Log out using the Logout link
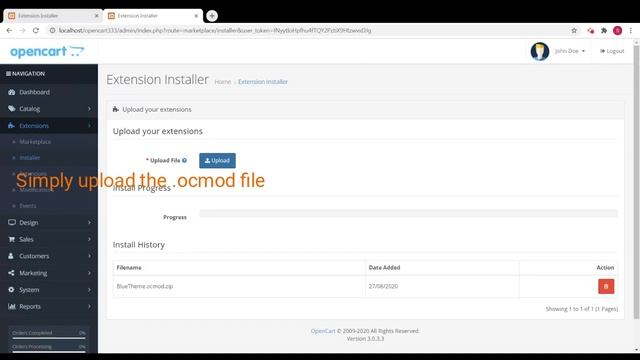 [612, 51]
